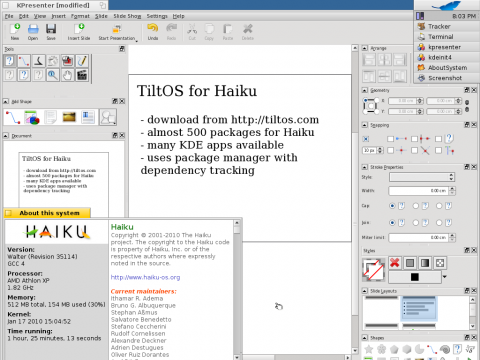The image size is (480, 360).
Task: Open the haiku-os.org link in About window
Action: pos(145,277)
